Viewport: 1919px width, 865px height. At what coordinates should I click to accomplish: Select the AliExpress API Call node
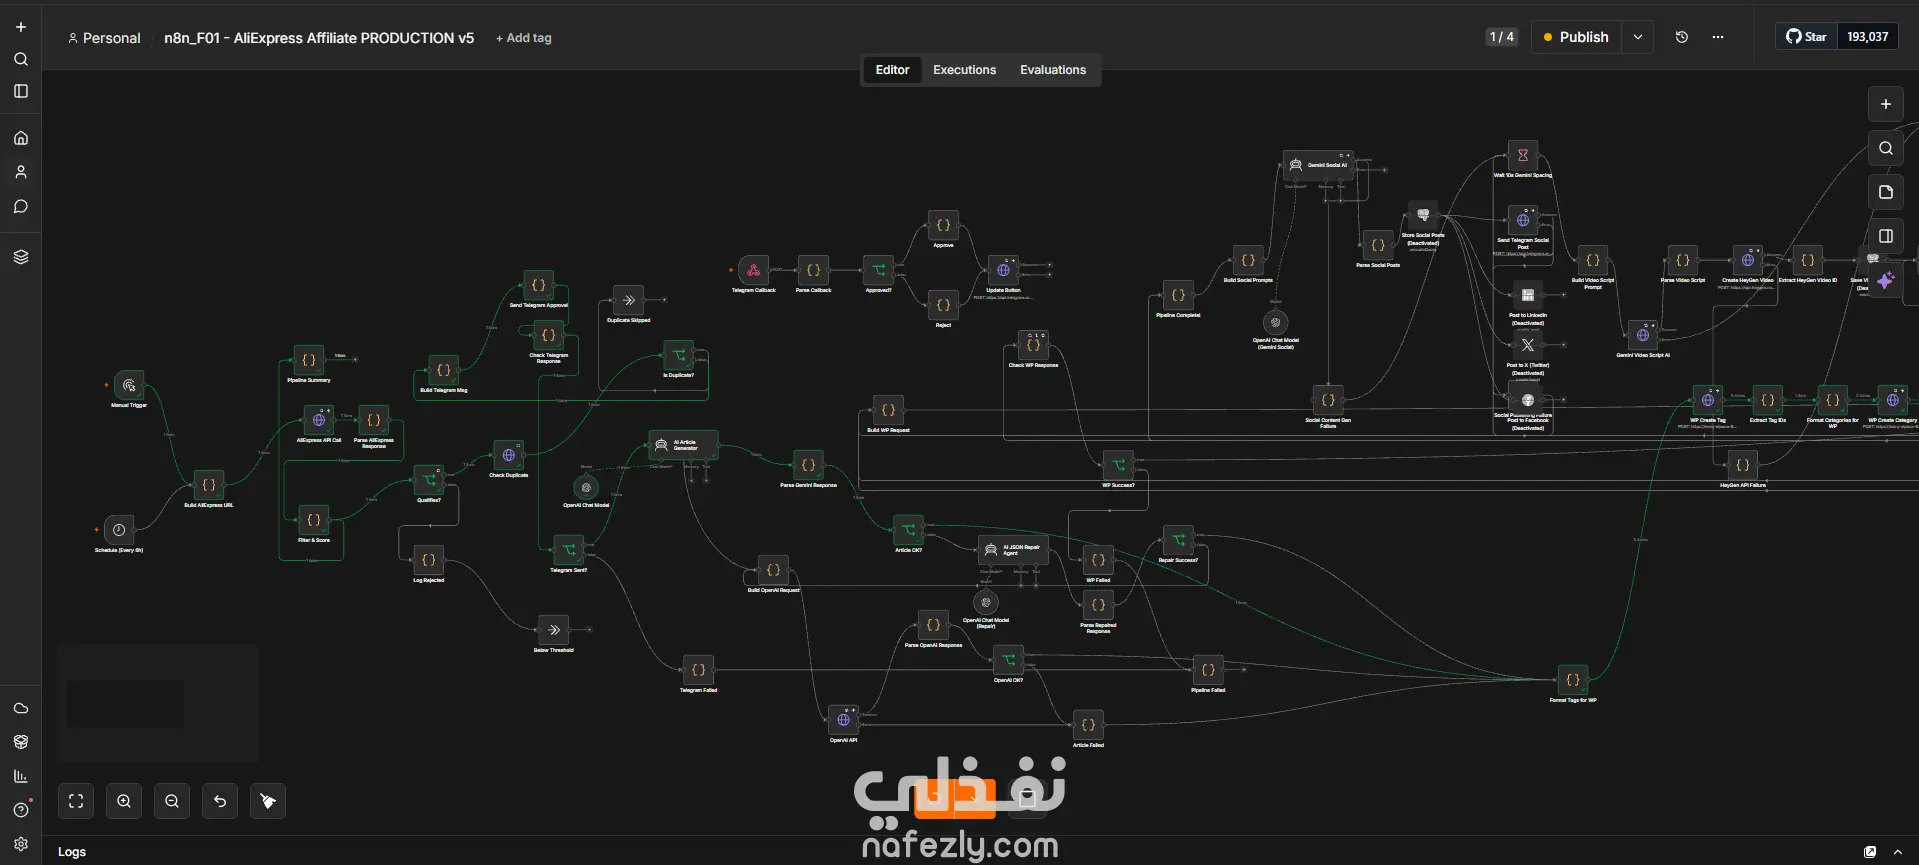point(319,420)
